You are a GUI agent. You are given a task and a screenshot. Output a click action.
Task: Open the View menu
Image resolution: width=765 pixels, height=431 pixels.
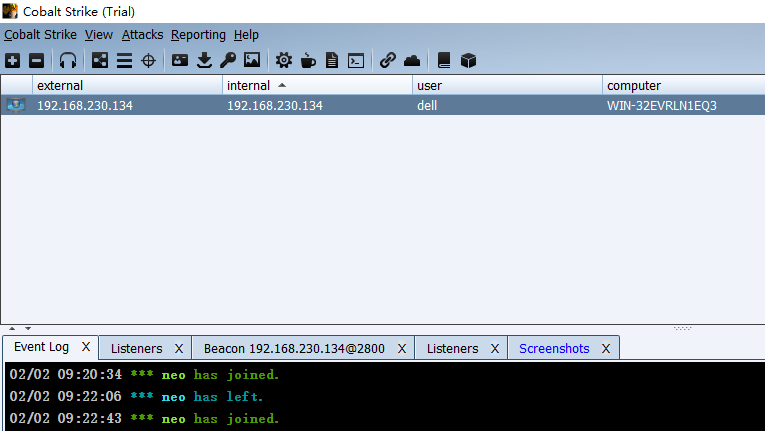click(x=99, y=35)
